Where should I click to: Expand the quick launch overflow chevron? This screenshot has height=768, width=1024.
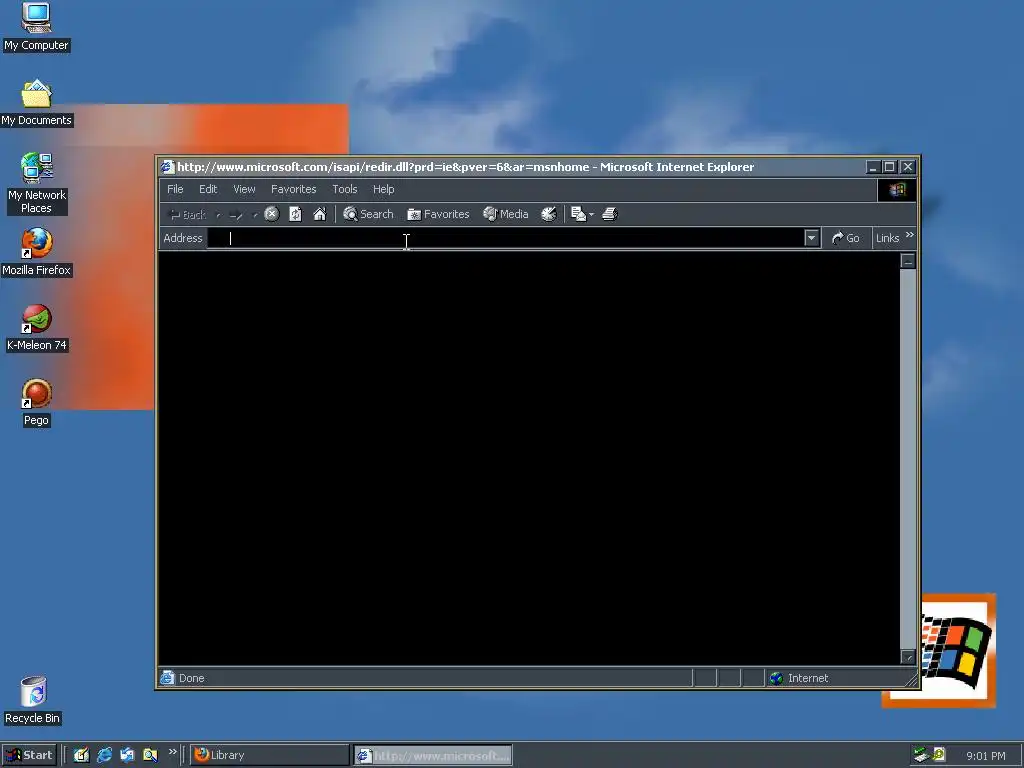pyautogui.click(x=172, y=752)
